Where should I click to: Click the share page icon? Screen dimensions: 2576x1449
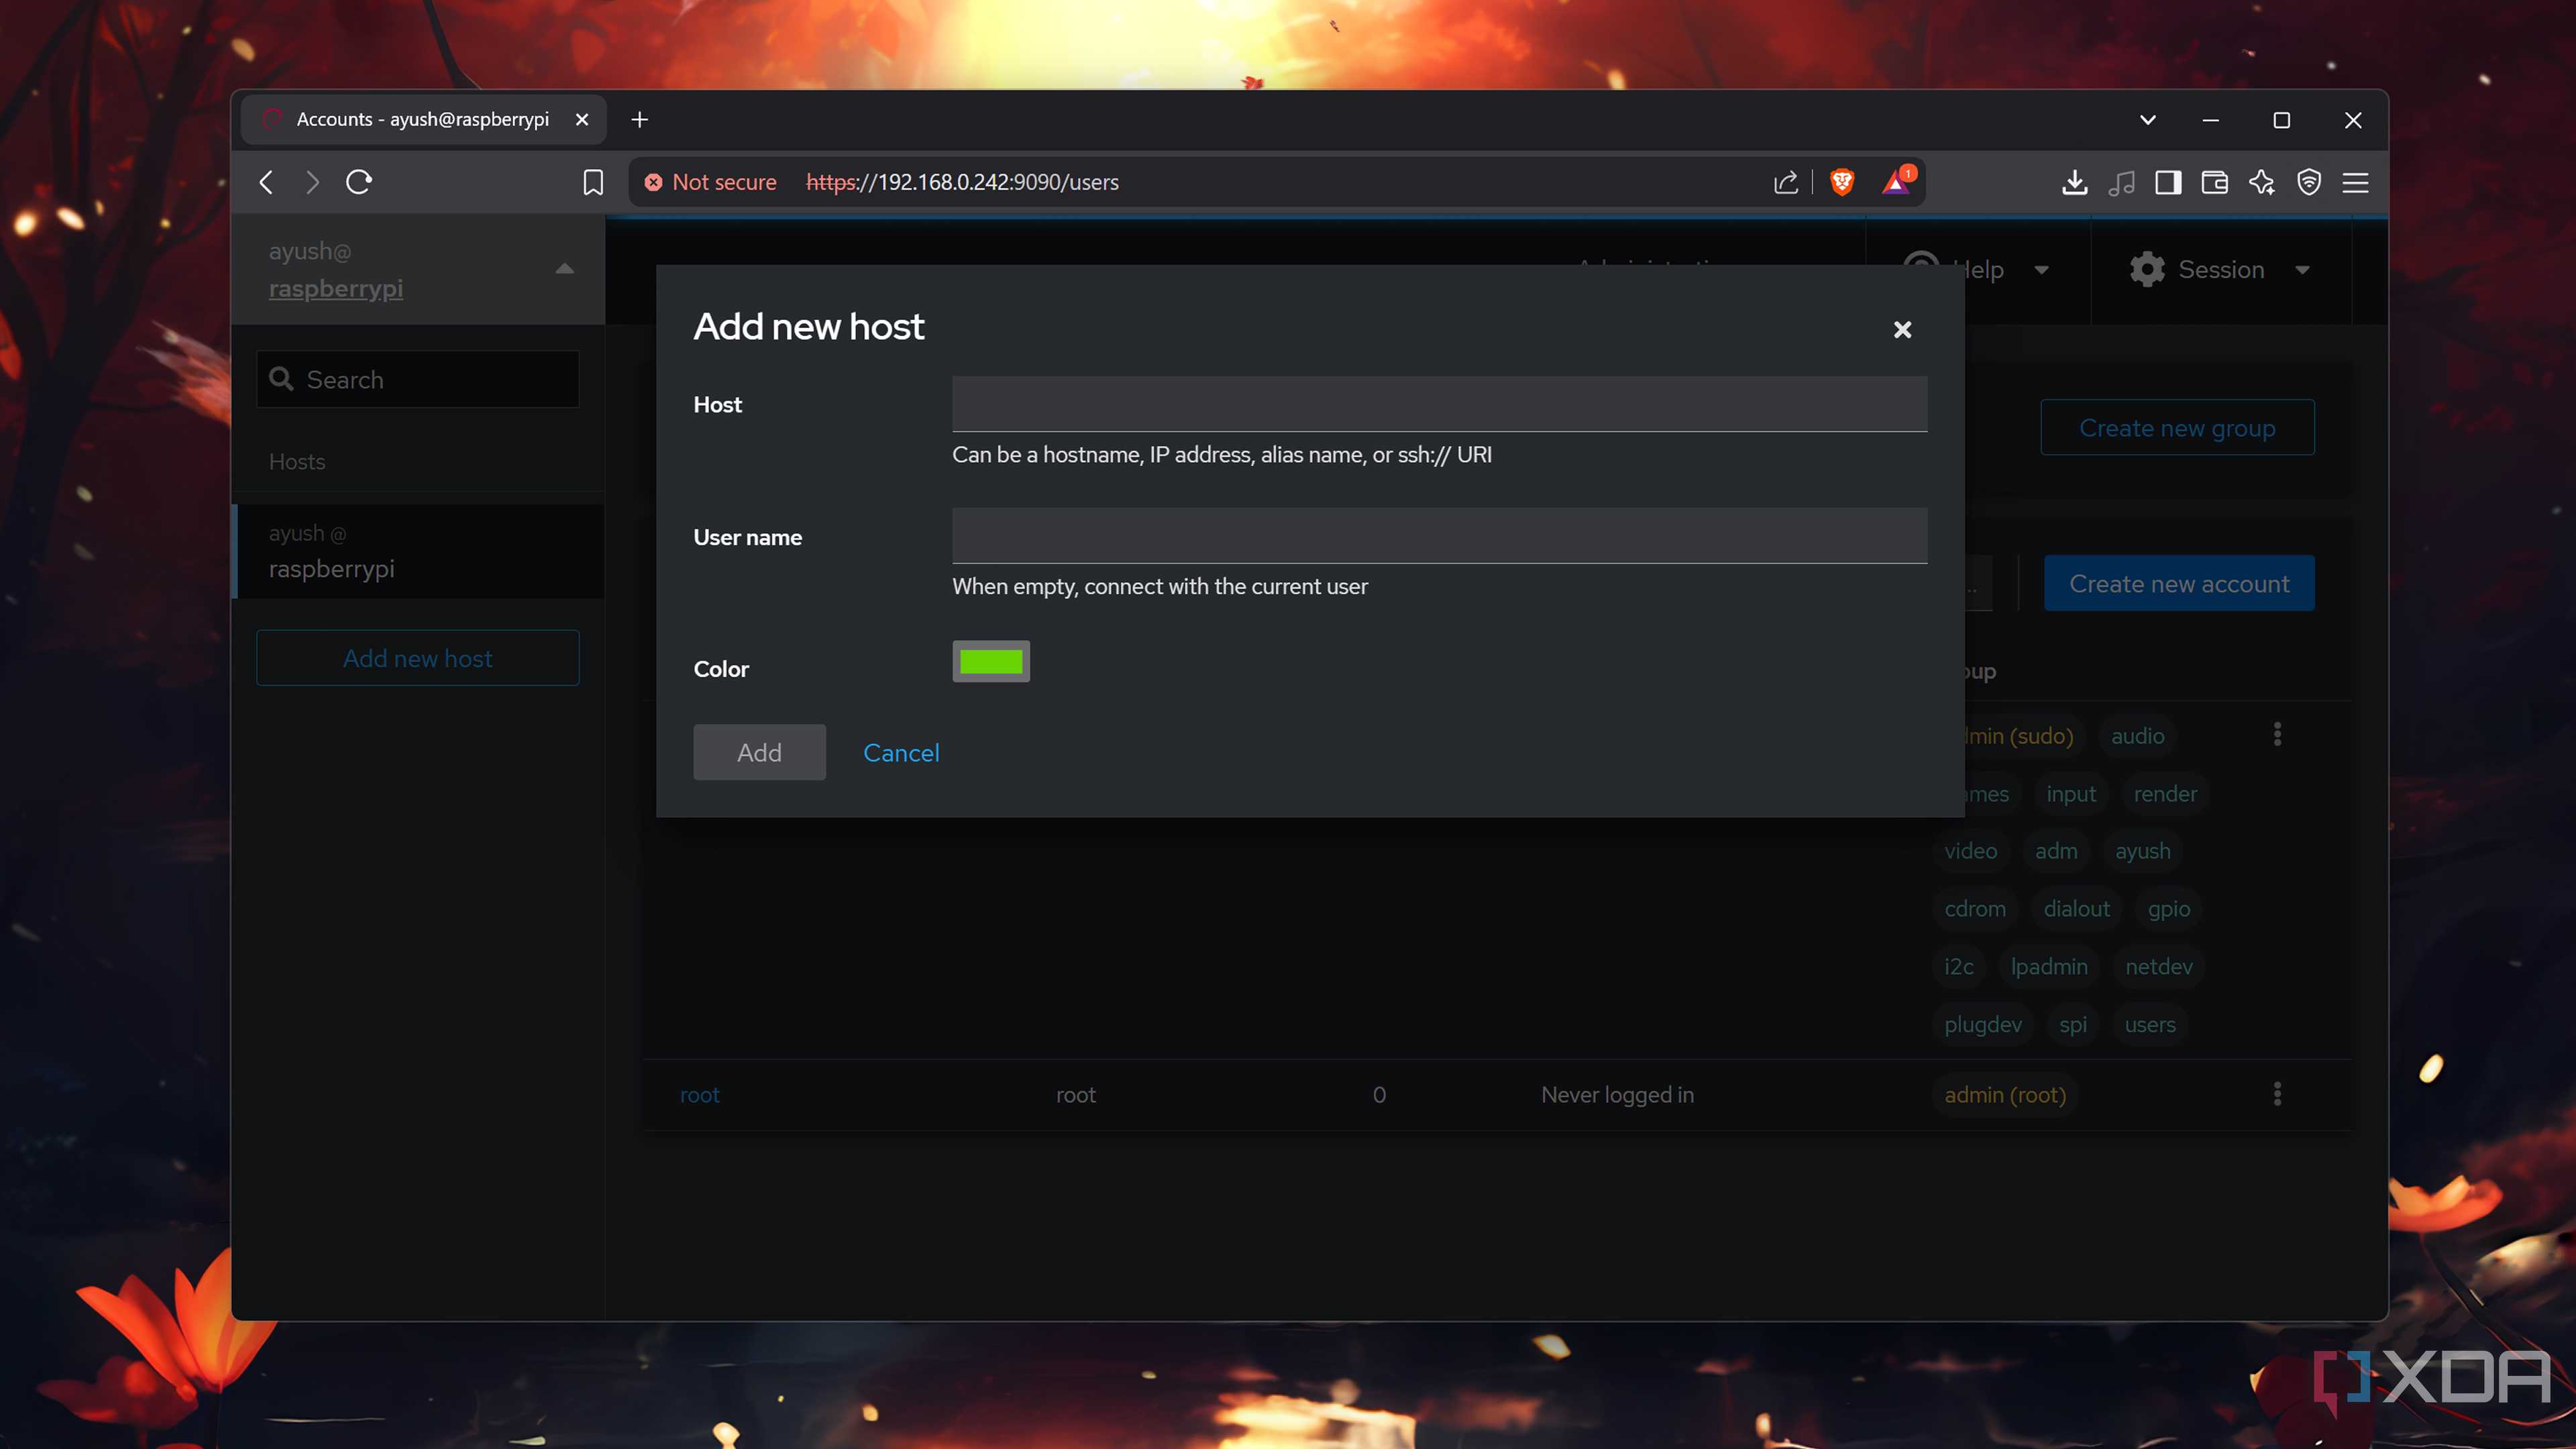click(x=1786, y=182)
